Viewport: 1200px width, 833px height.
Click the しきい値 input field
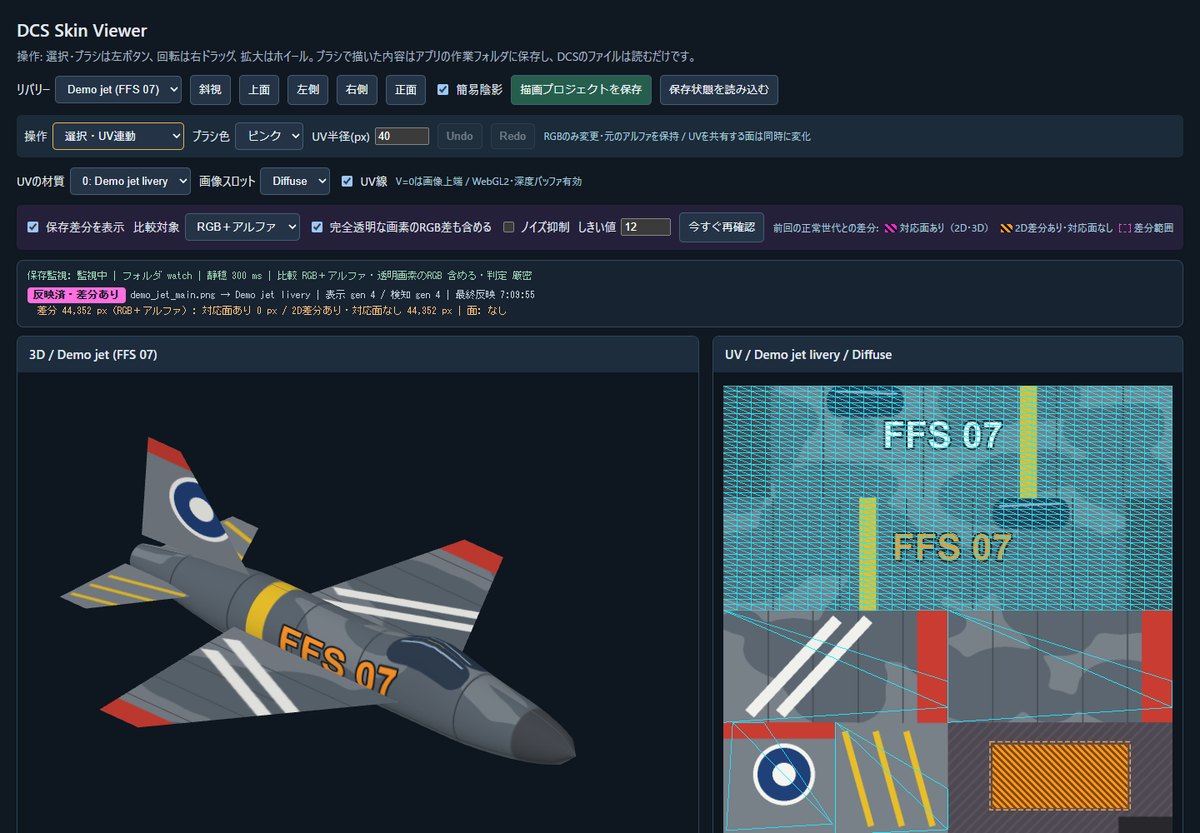tap(646, 227)
